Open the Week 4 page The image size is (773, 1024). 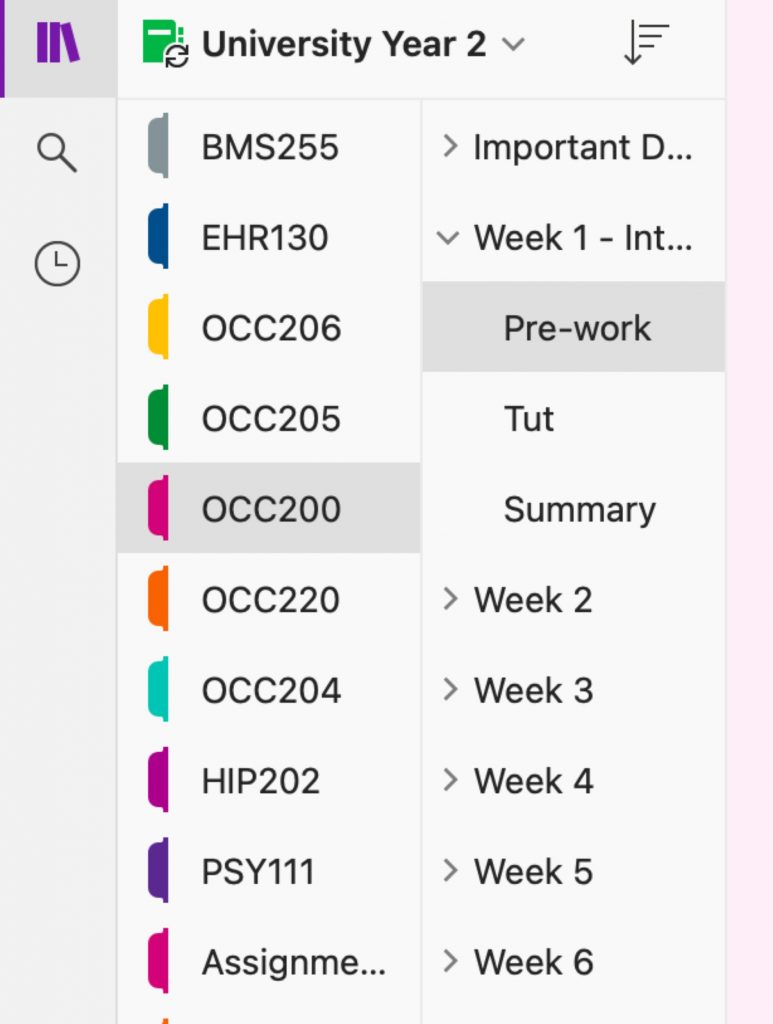tap(533, 781)
